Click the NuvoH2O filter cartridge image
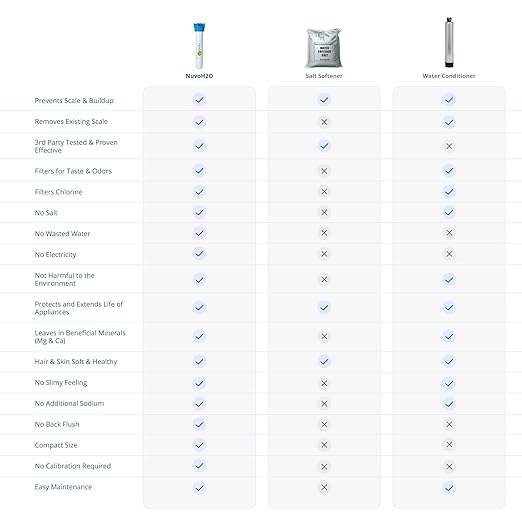Screen dimensions: 522x522 tap(199, 46)
